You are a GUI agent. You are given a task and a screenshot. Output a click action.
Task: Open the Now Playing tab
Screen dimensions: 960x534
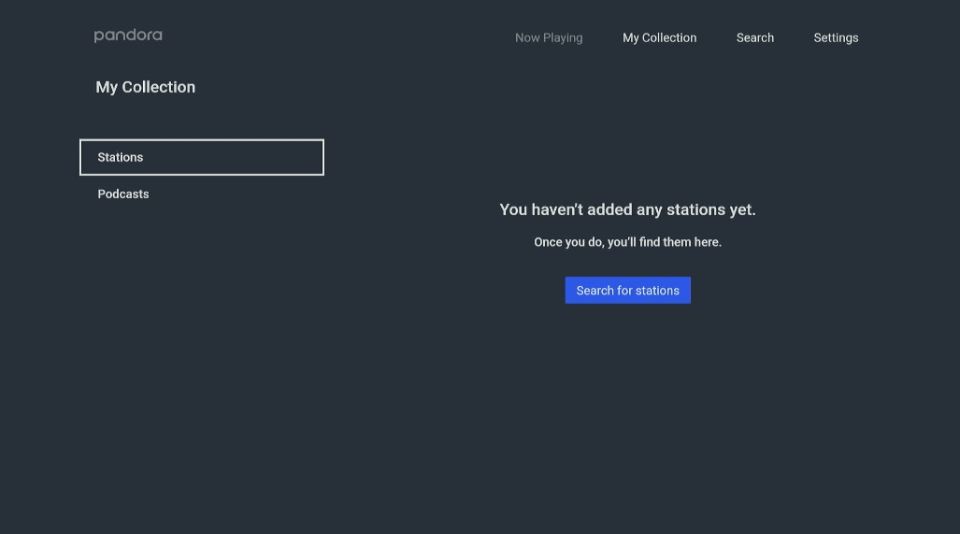[549, 38]
